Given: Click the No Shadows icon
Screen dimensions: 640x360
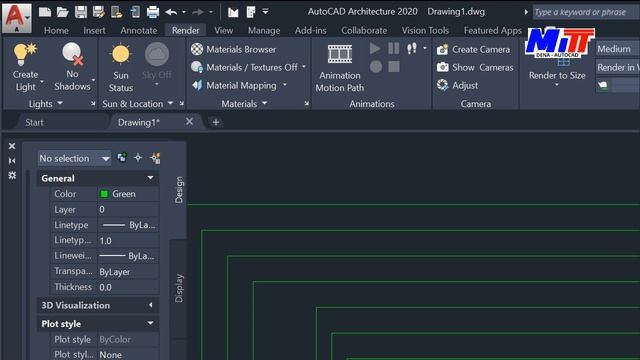Looking at the screenshot, I should point(72,54).
